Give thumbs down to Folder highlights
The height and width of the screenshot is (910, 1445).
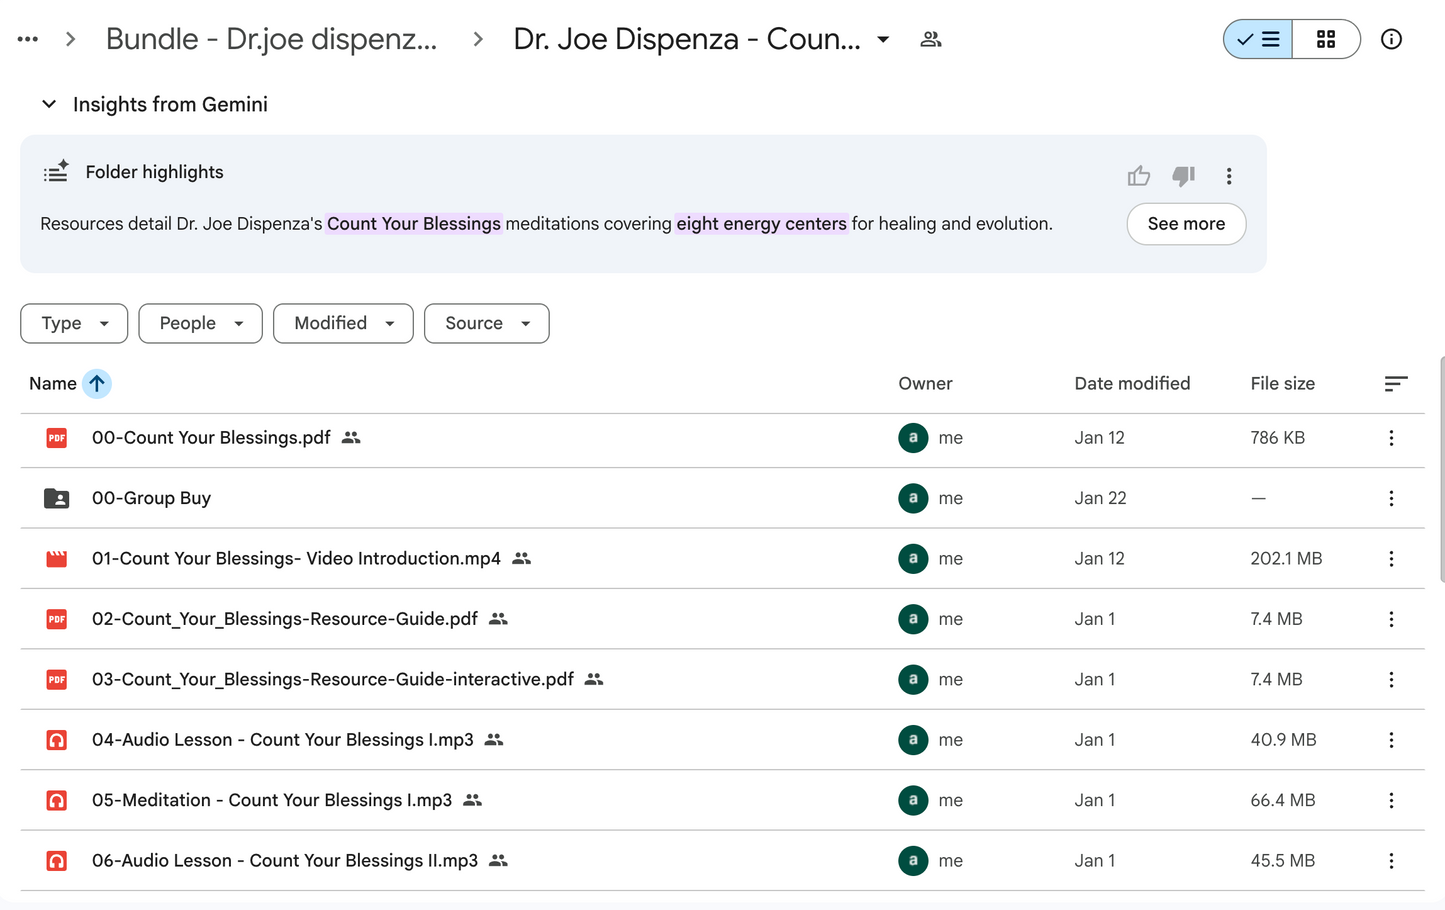click(1184, 176)
